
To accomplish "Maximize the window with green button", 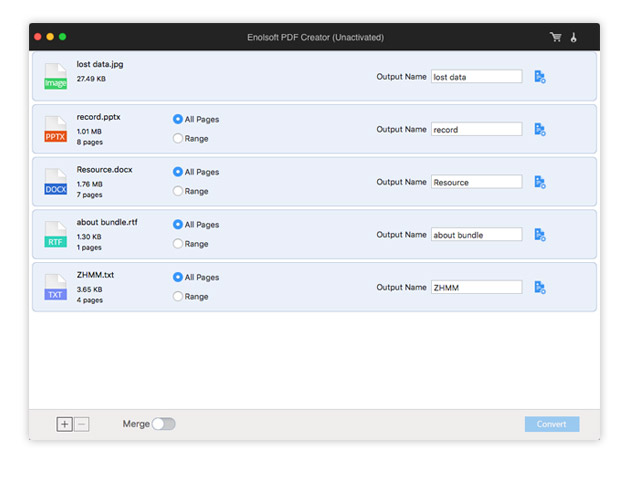I will 62,37.
